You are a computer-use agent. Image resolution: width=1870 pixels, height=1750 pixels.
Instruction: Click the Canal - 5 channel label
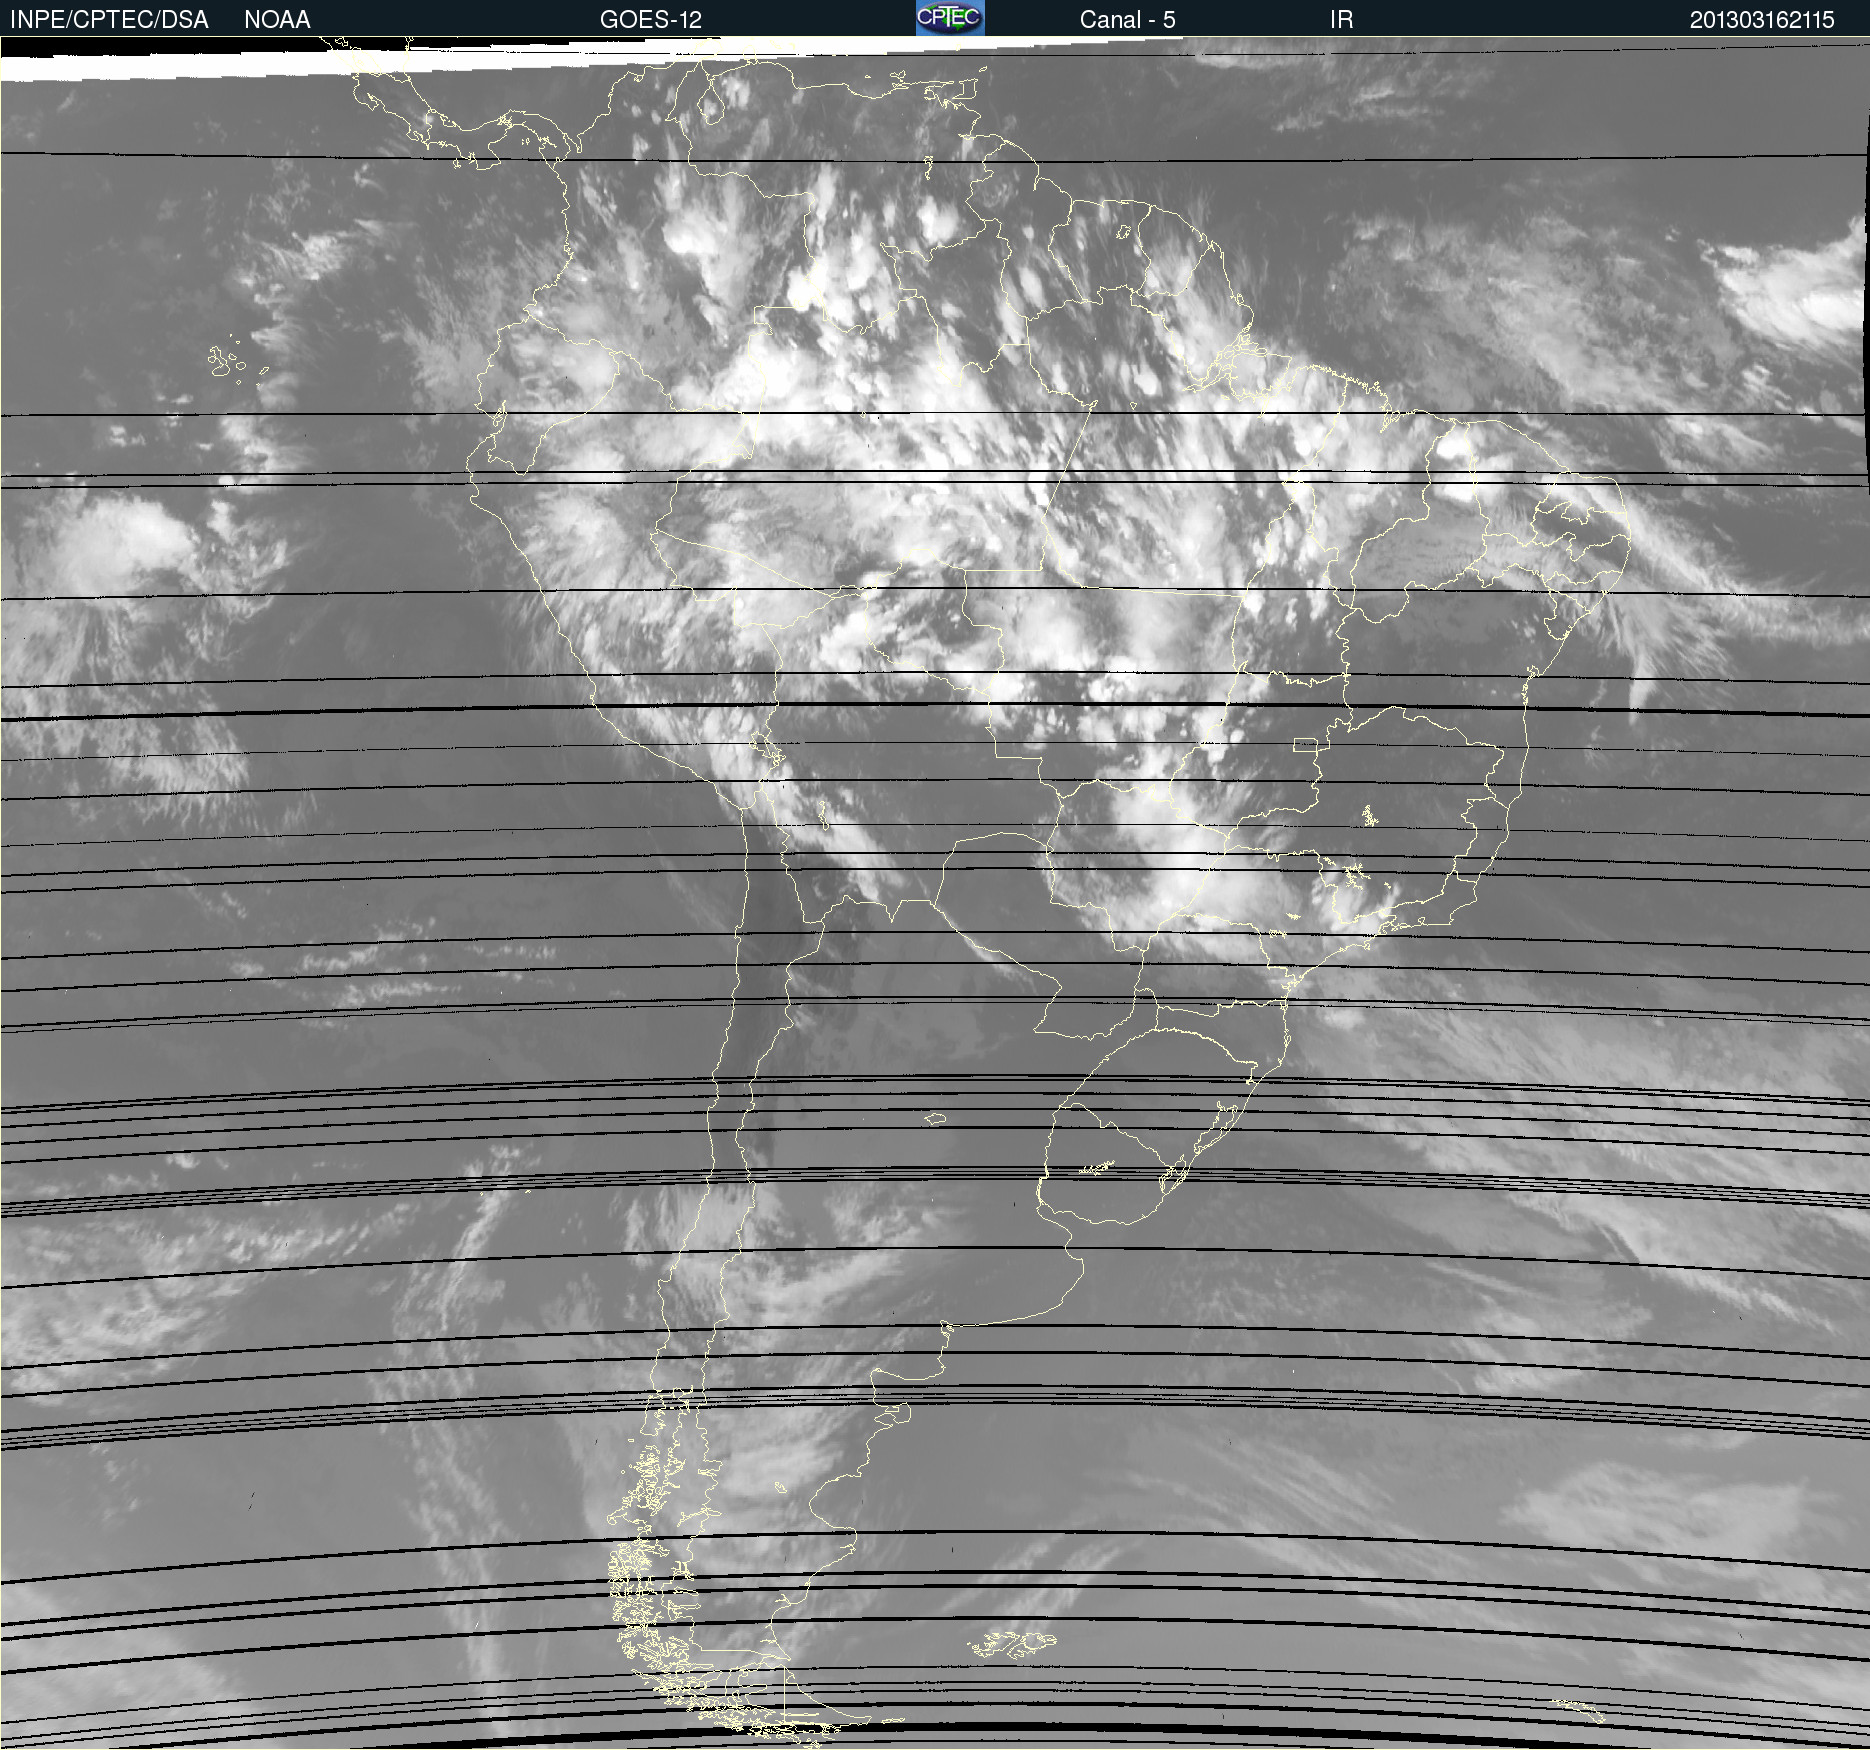pos(1128,20)
